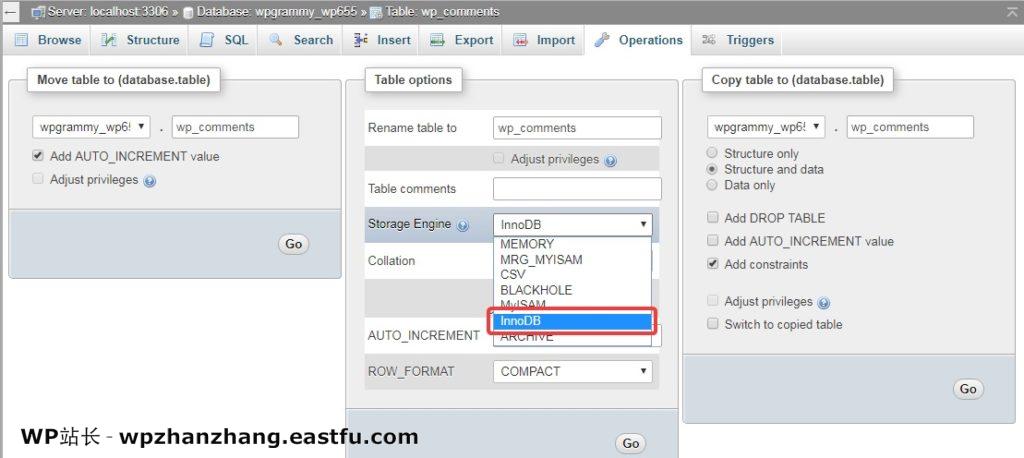This screenshot has width=1024, height=458.
Task: Click Go in Copy table section
Action: tap(968, 389)
